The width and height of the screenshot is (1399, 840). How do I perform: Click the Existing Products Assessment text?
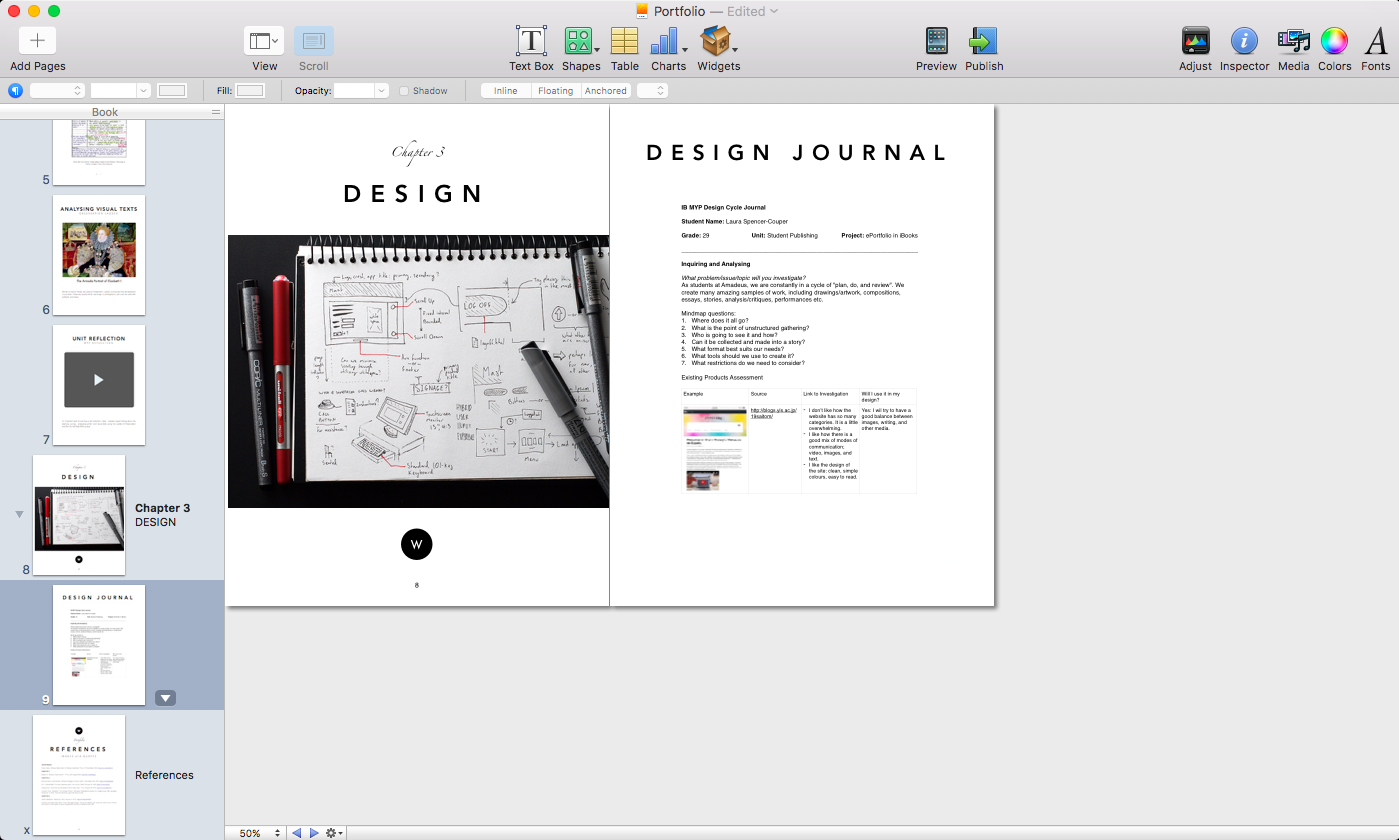721,378
